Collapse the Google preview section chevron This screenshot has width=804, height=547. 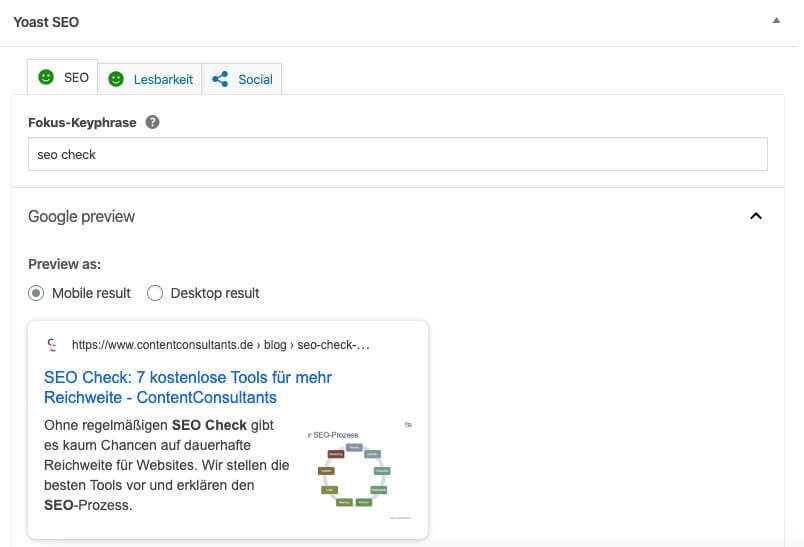(x=756, y=216)
